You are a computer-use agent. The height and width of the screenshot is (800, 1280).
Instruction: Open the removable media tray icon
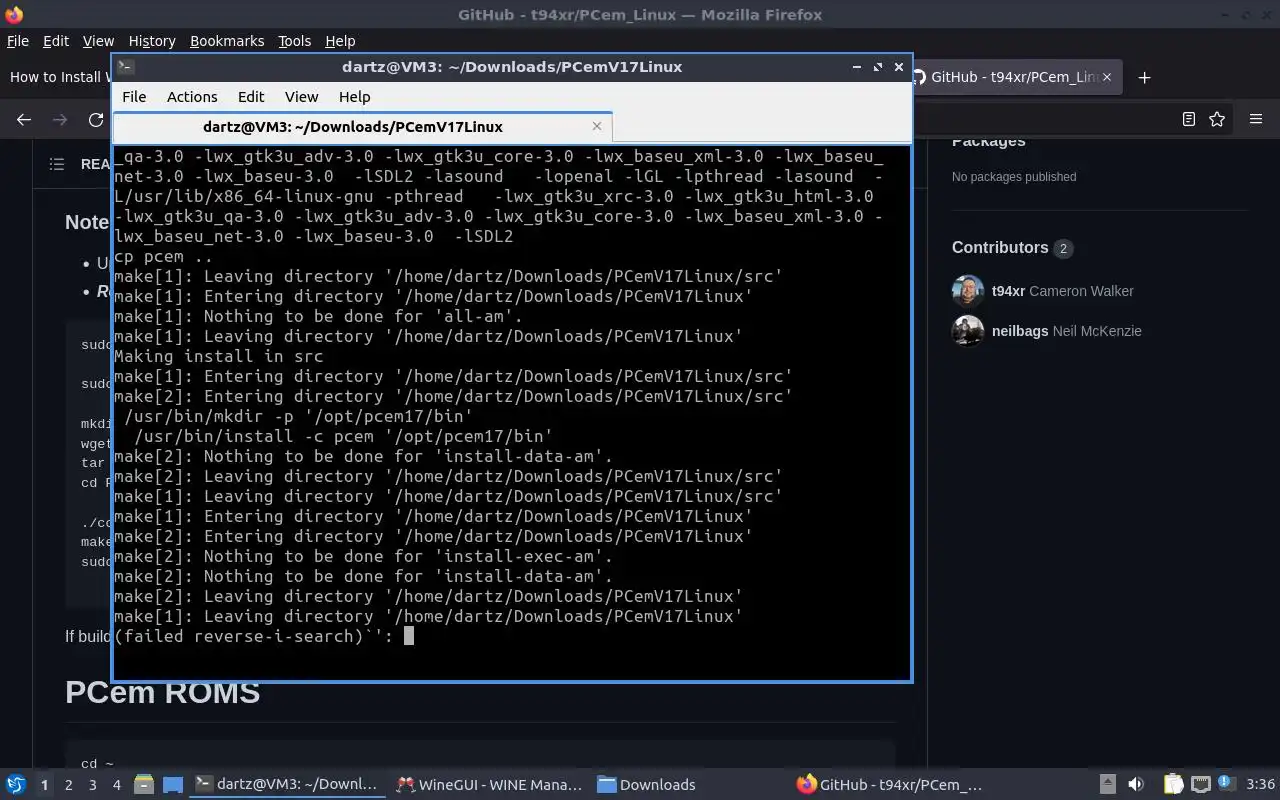[1107, 784]
